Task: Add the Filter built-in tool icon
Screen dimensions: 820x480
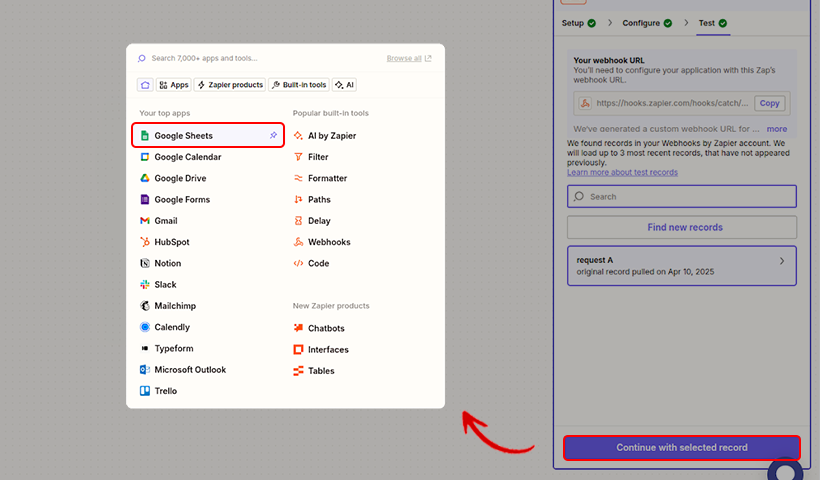Action: coord(298,157)
